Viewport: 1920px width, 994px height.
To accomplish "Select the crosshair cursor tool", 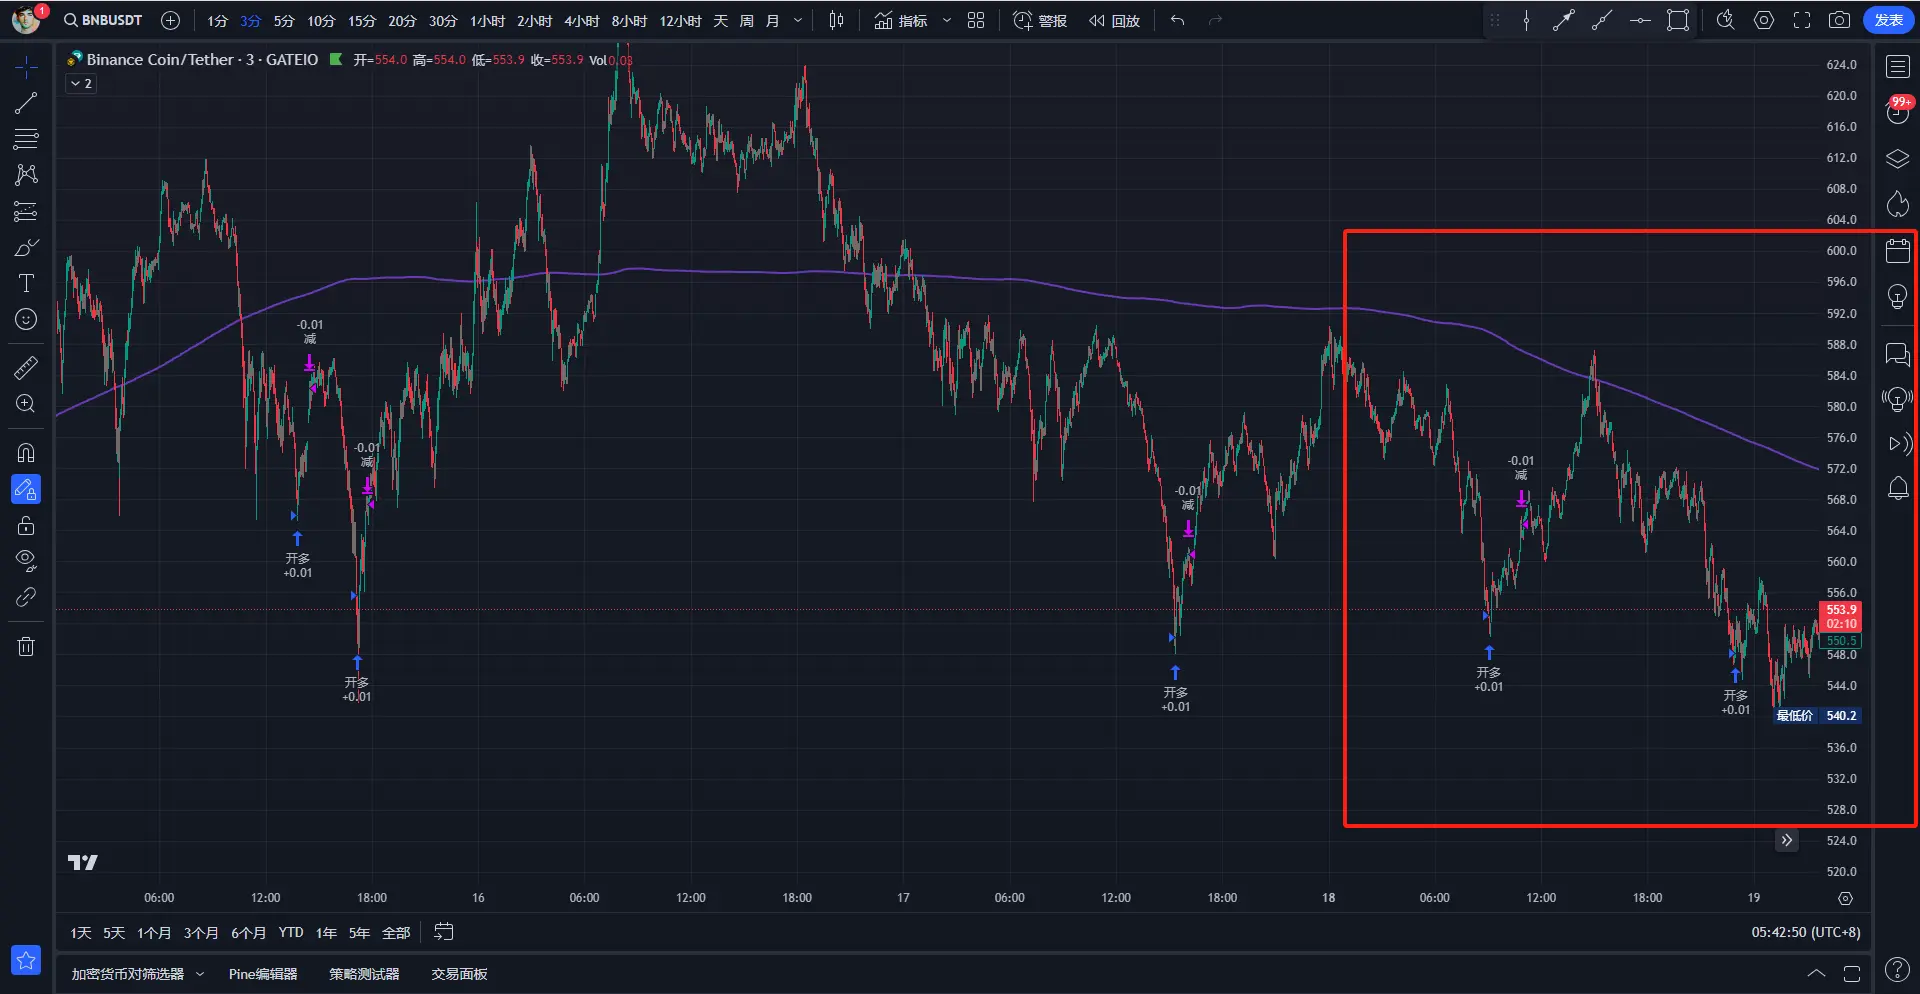I will (x=26, y=67).
